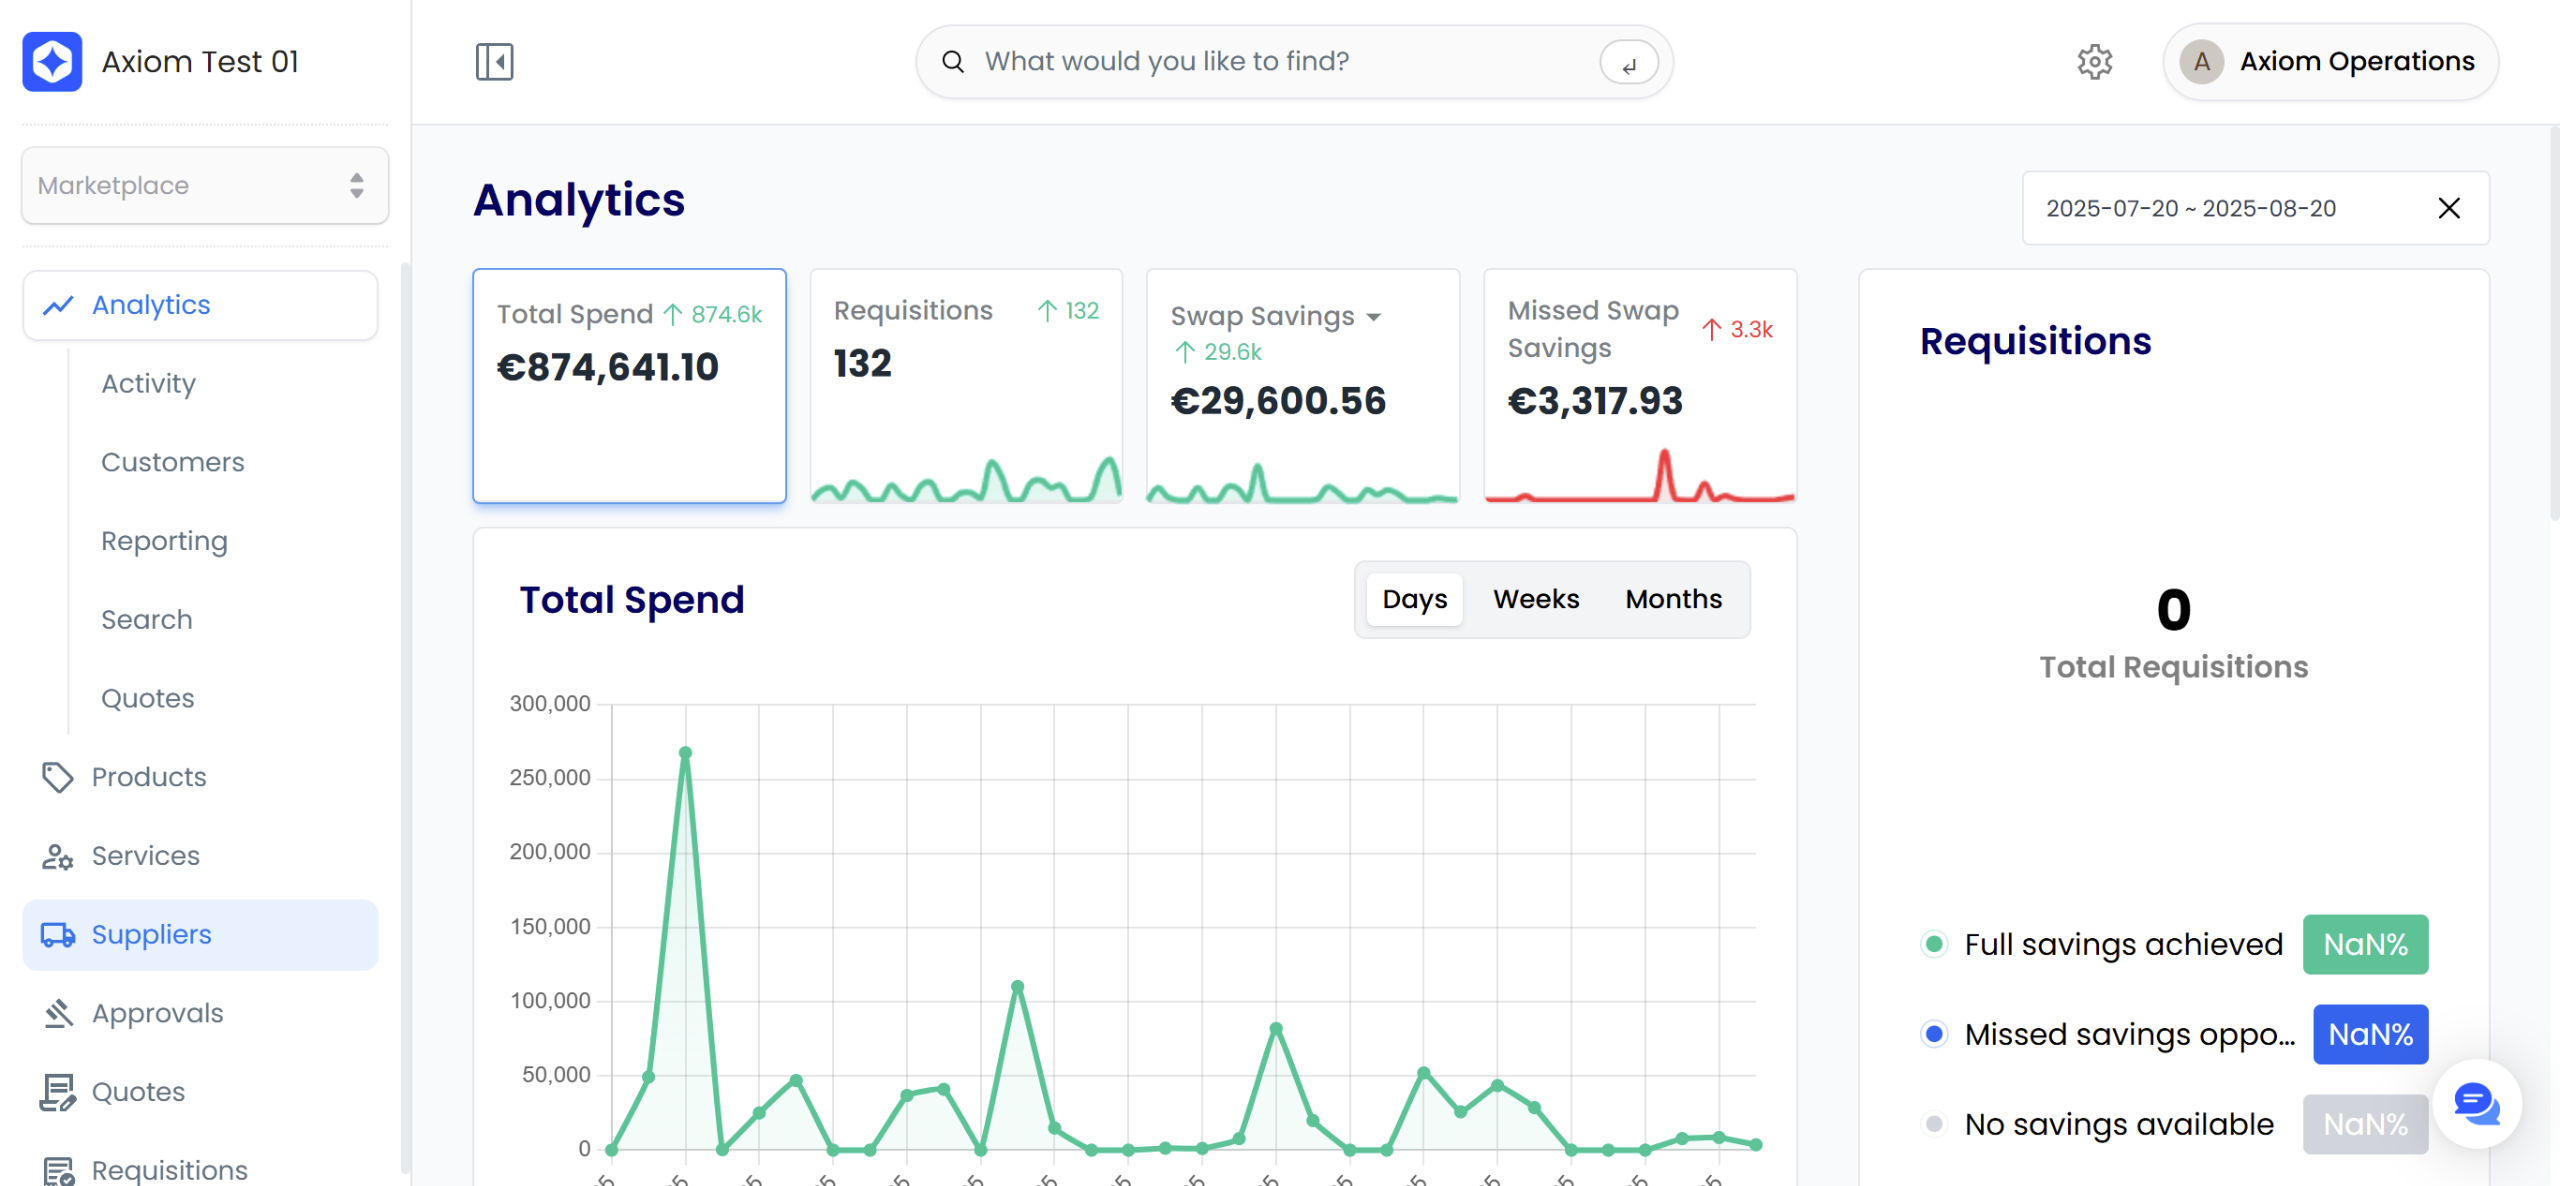The height and width of the screenshot is (1186, 2560).
Task: Go to Reporting under Analytics
Action: 164,541
